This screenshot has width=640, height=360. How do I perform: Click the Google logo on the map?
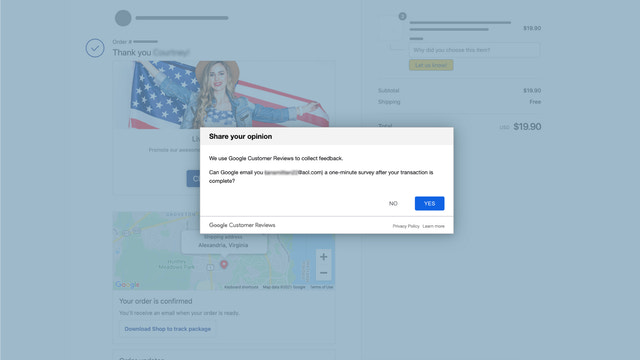click(x=127, y=284)
